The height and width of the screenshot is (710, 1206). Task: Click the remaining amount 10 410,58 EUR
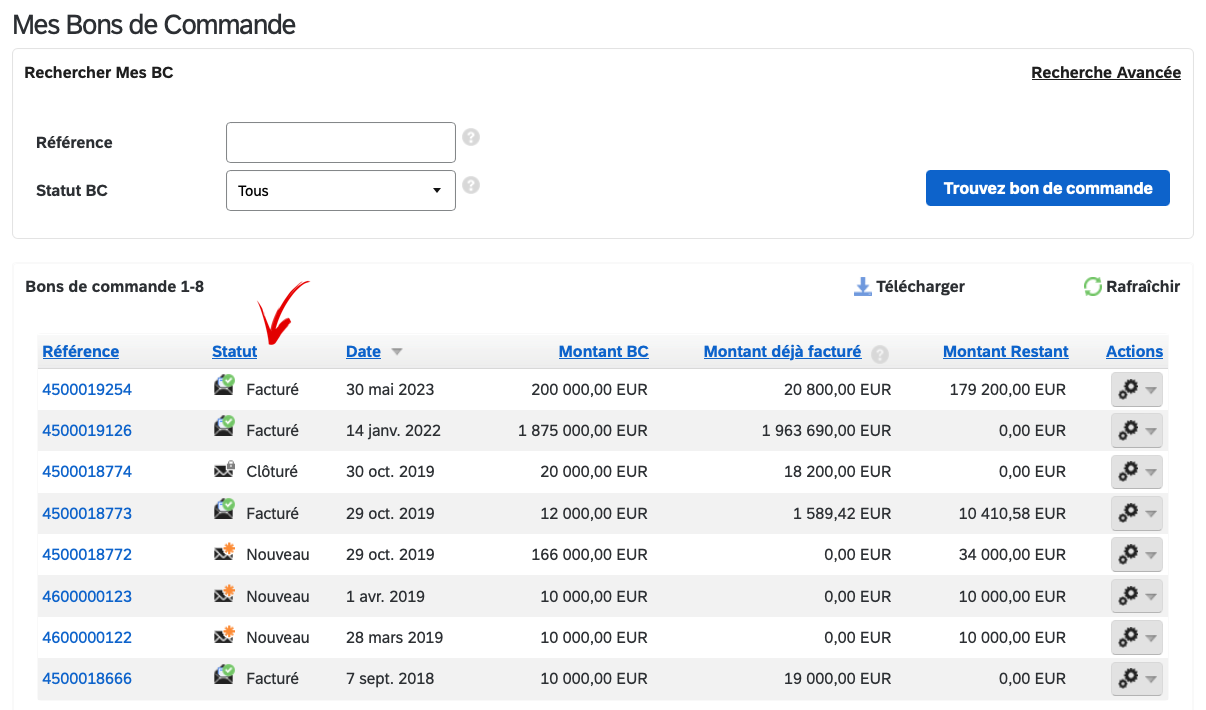pos(1012,513)
